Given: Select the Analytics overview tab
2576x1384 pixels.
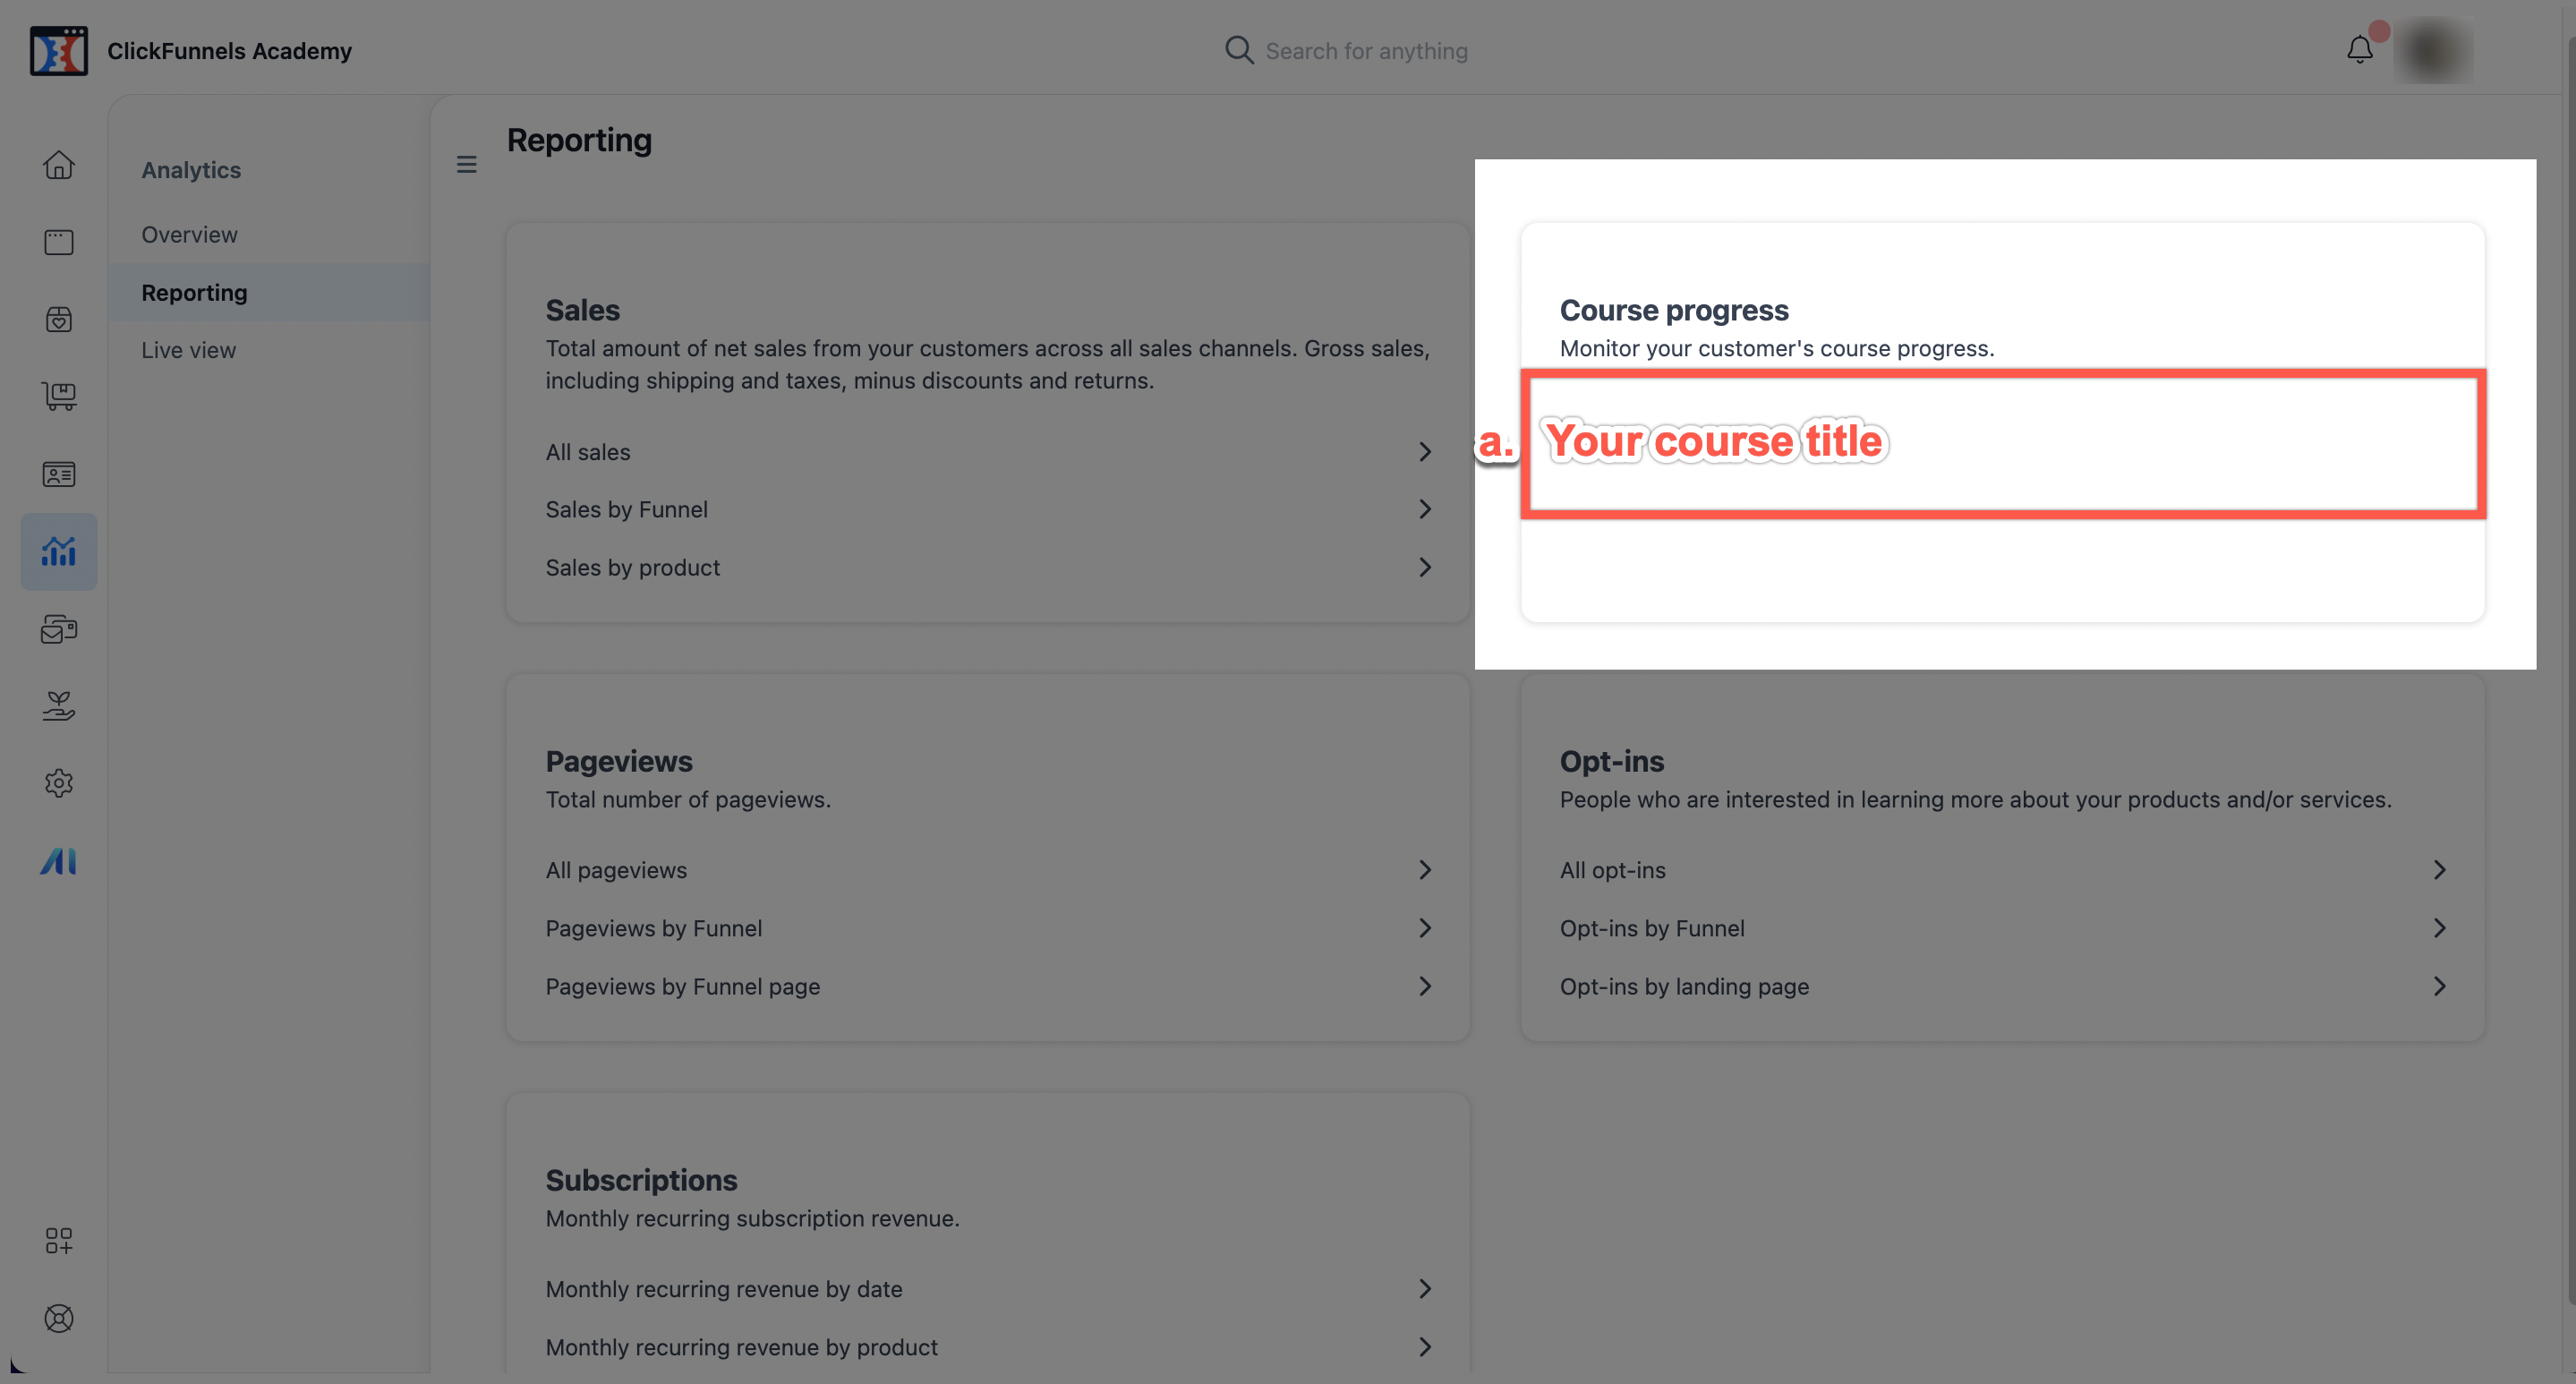Looking at the screenshot, I should [189, 234].
